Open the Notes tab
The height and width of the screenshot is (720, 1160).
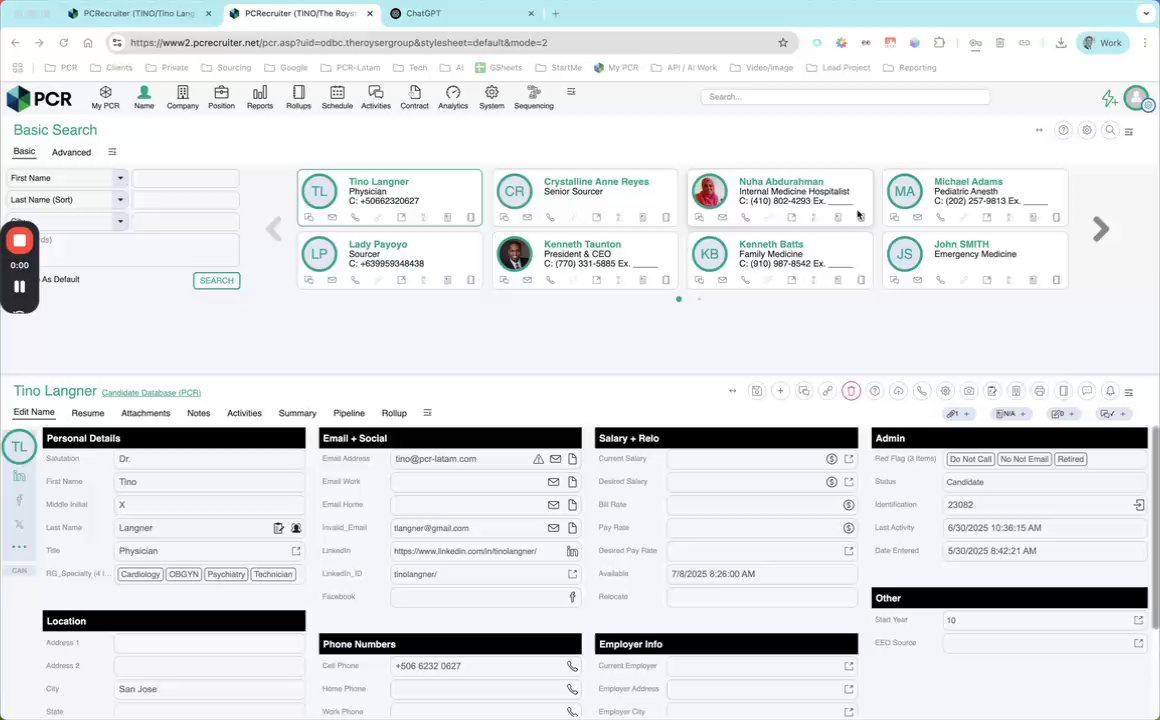198,413
